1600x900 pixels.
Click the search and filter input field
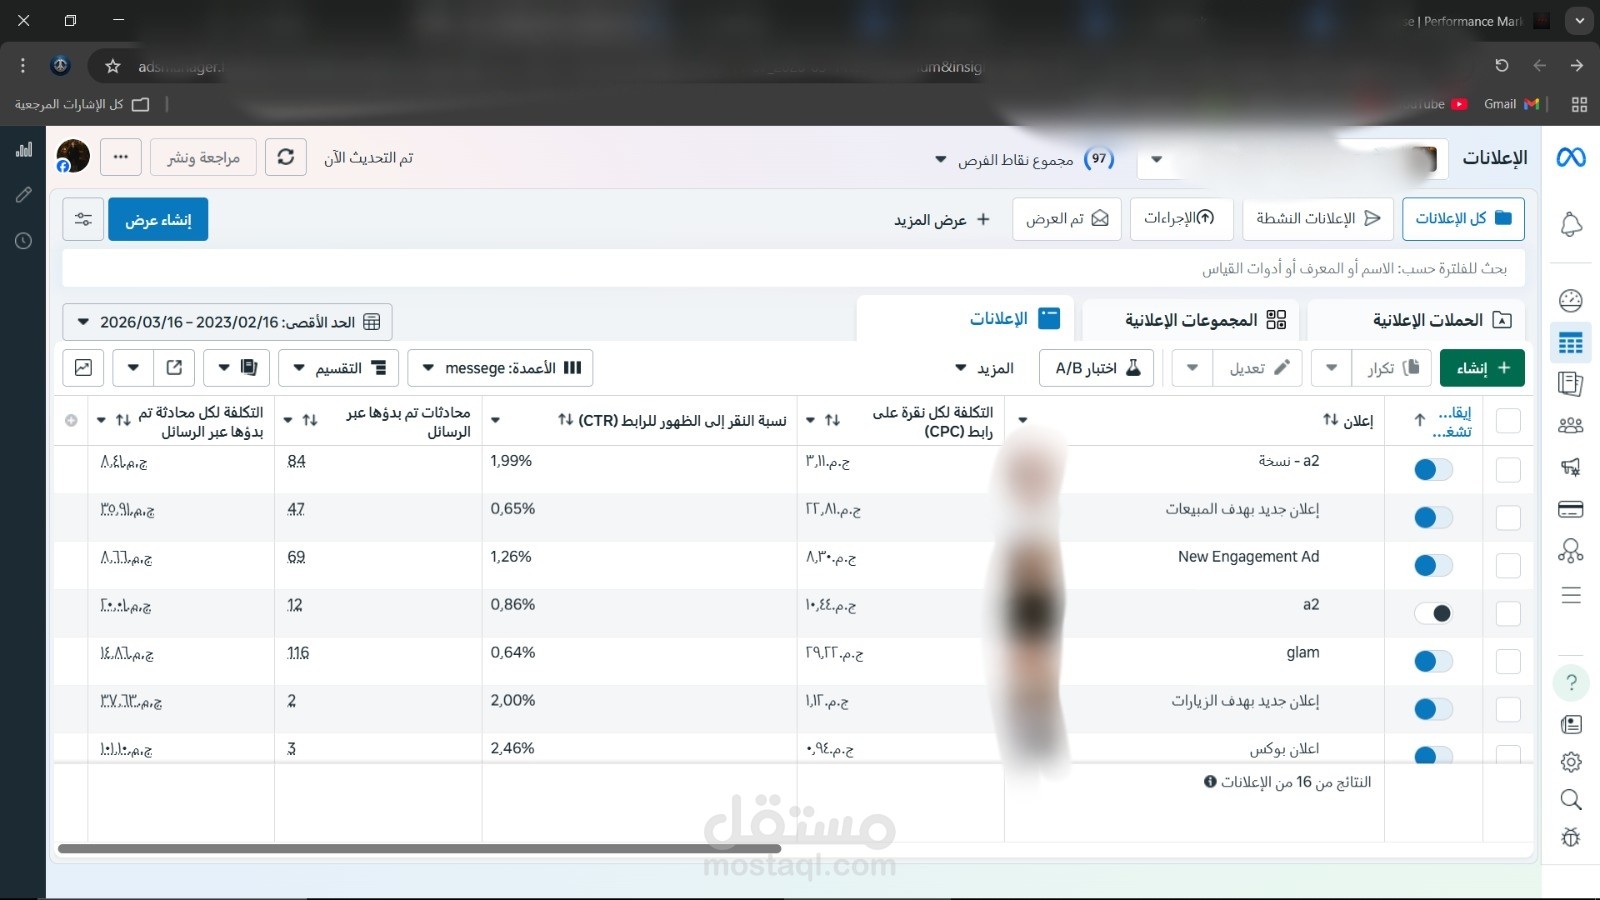(794, 268)
